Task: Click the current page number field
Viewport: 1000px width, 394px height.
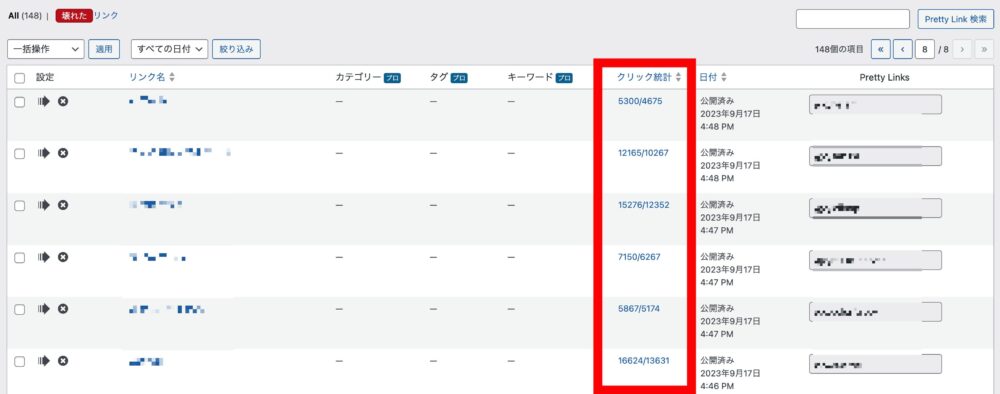Action: 925,49
